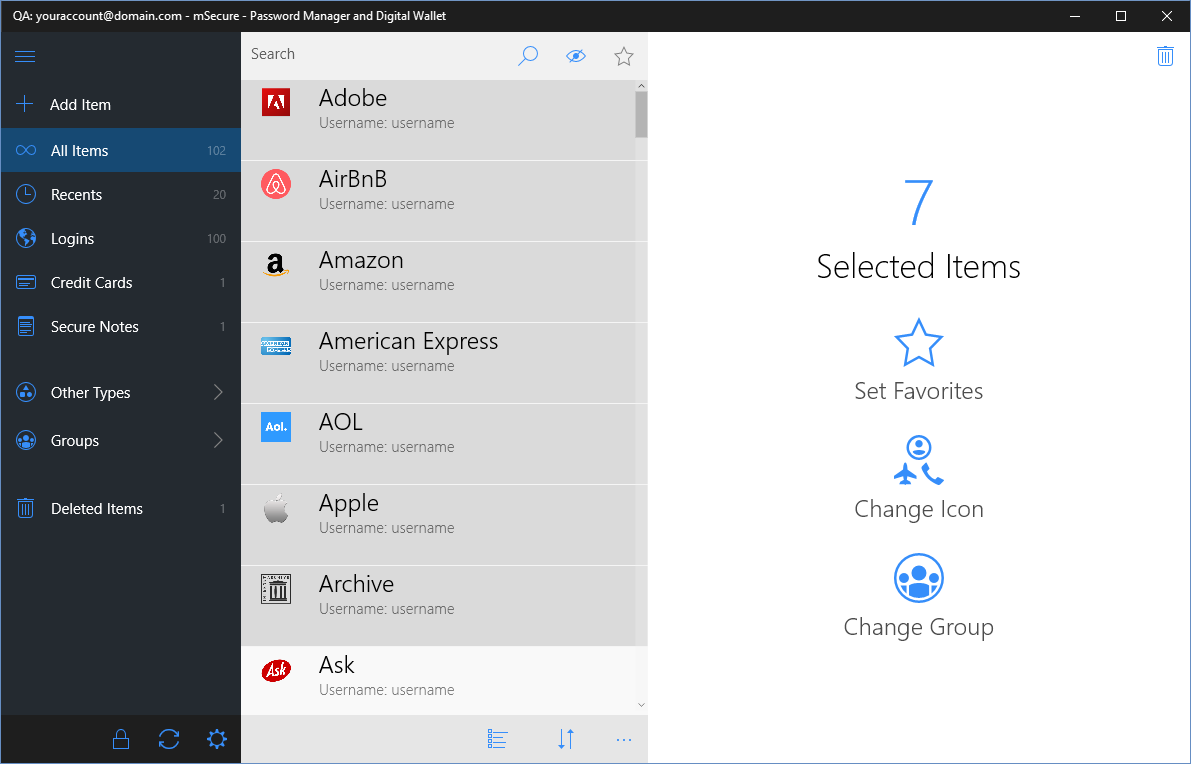Click the multi-select list icon in the bottom toolbar

click(x=498, y=739)
